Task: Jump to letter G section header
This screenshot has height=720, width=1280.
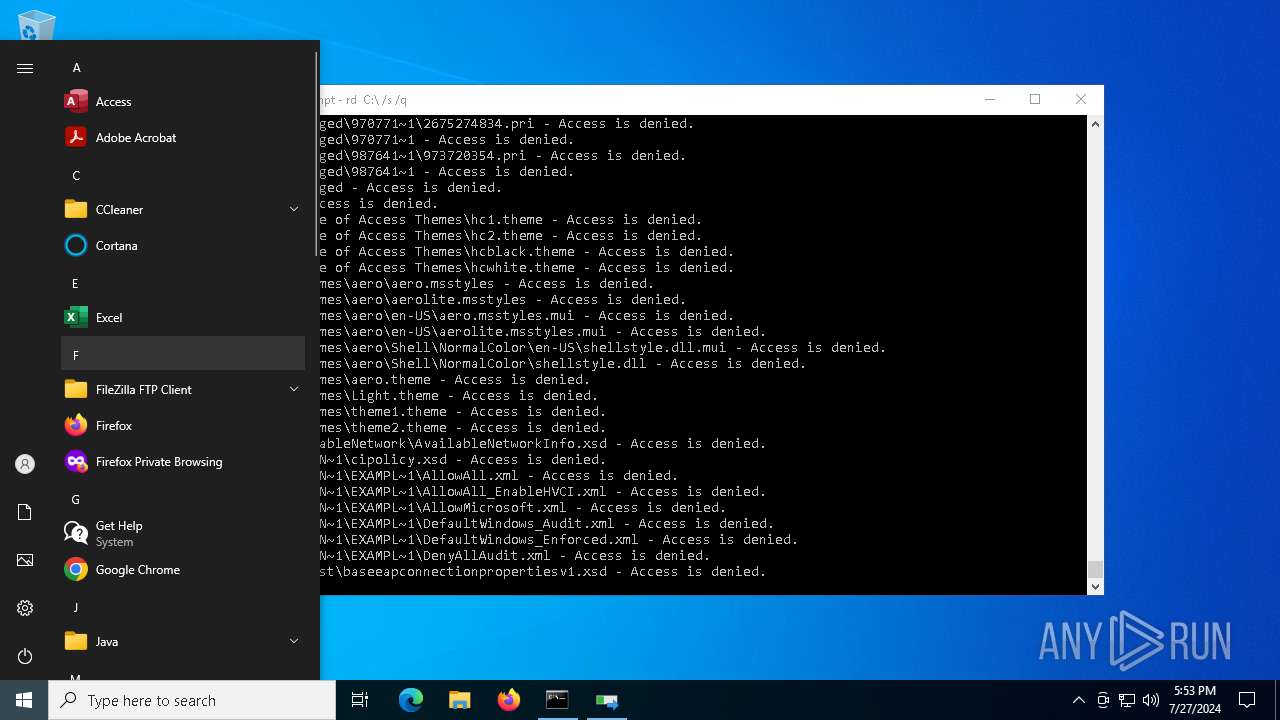Action: pyautogui.click(x=183, y=500)
